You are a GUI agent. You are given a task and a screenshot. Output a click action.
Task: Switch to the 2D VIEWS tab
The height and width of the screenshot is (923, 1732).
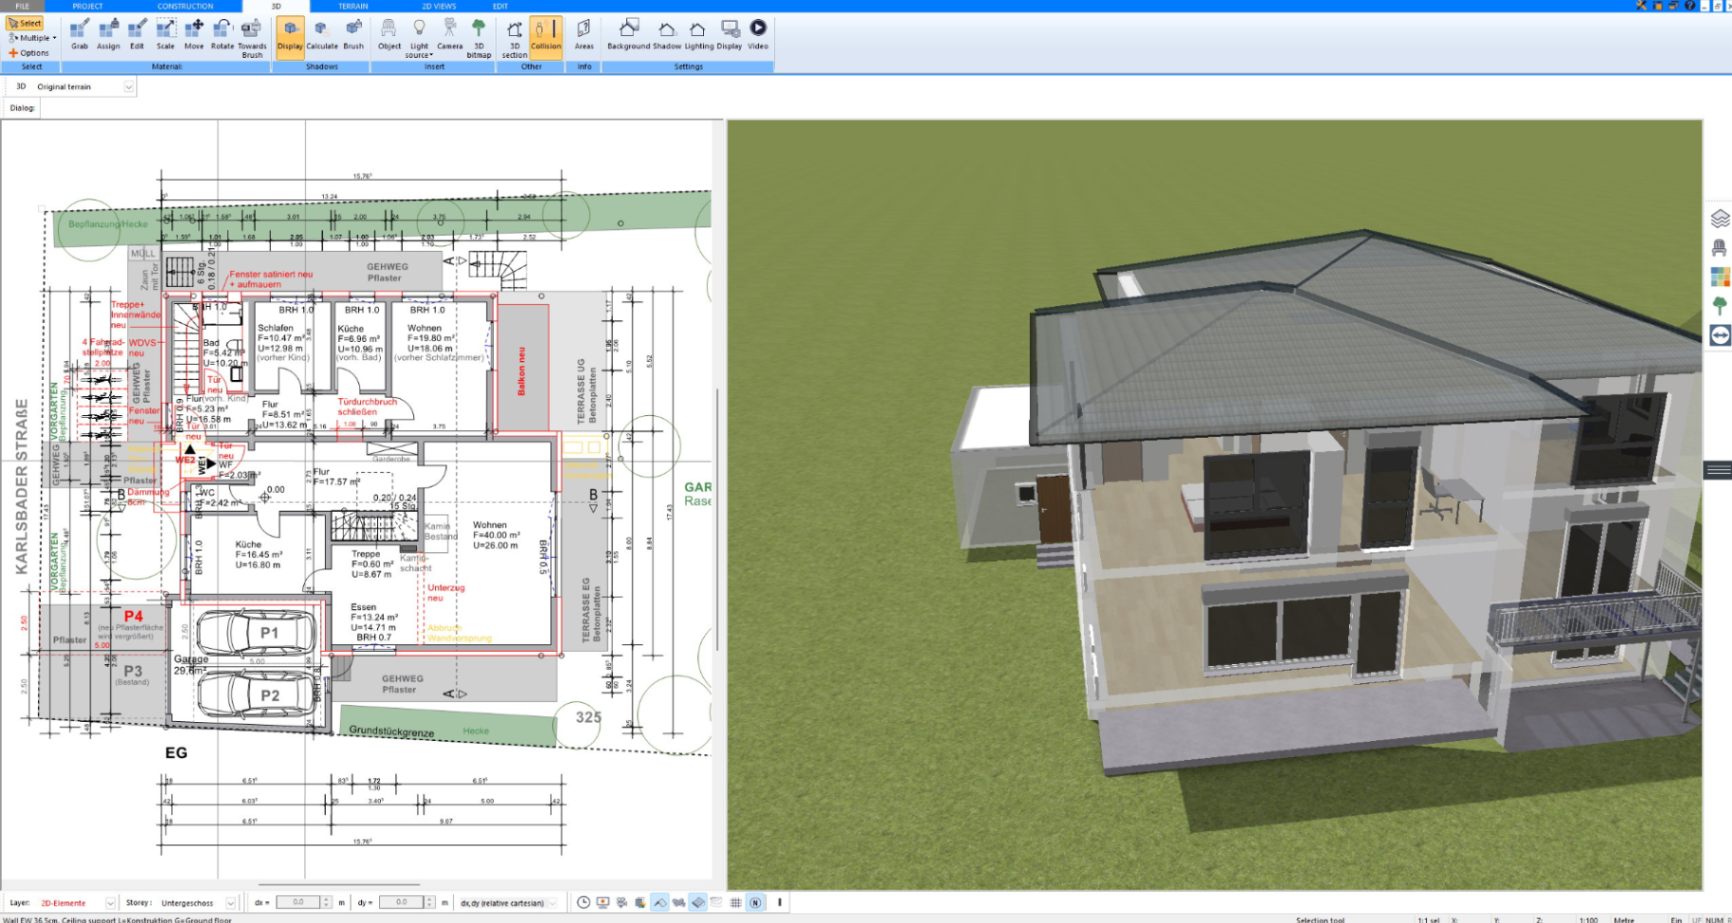click(x=439, y=6)
